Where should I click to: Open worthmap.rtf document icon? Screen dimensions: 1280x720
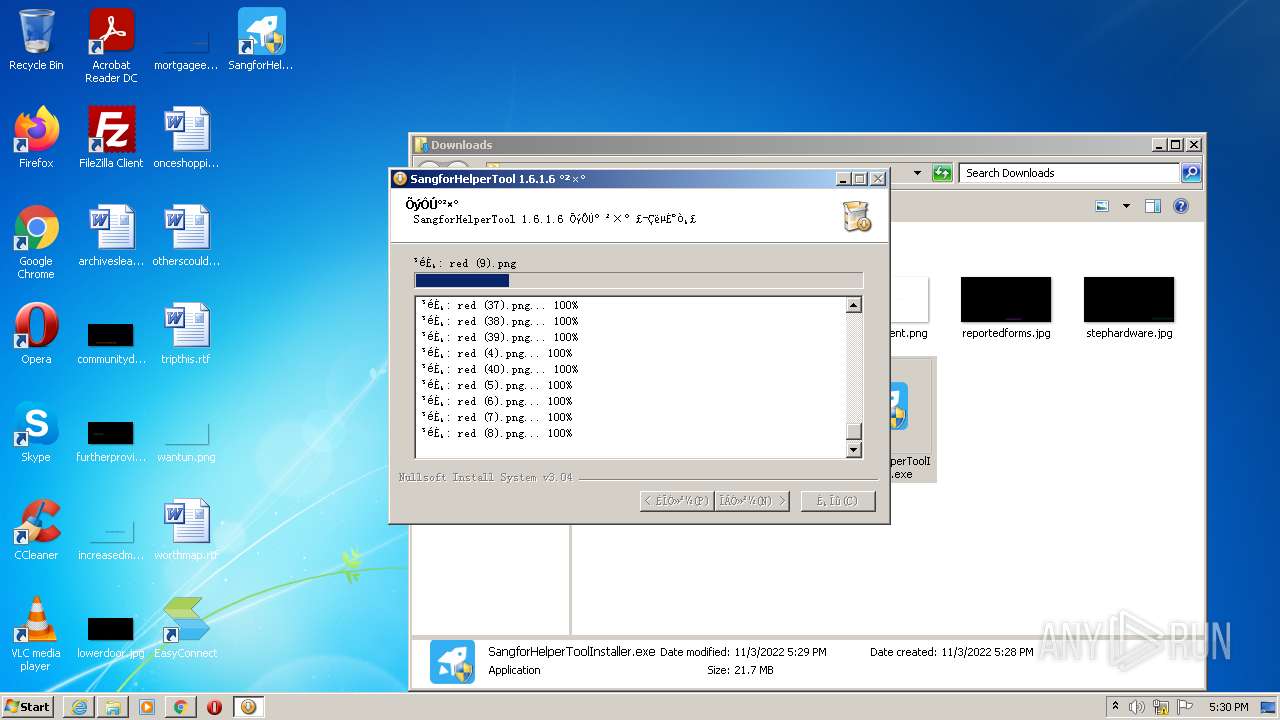pyautogui.click(x=186, y=530)
